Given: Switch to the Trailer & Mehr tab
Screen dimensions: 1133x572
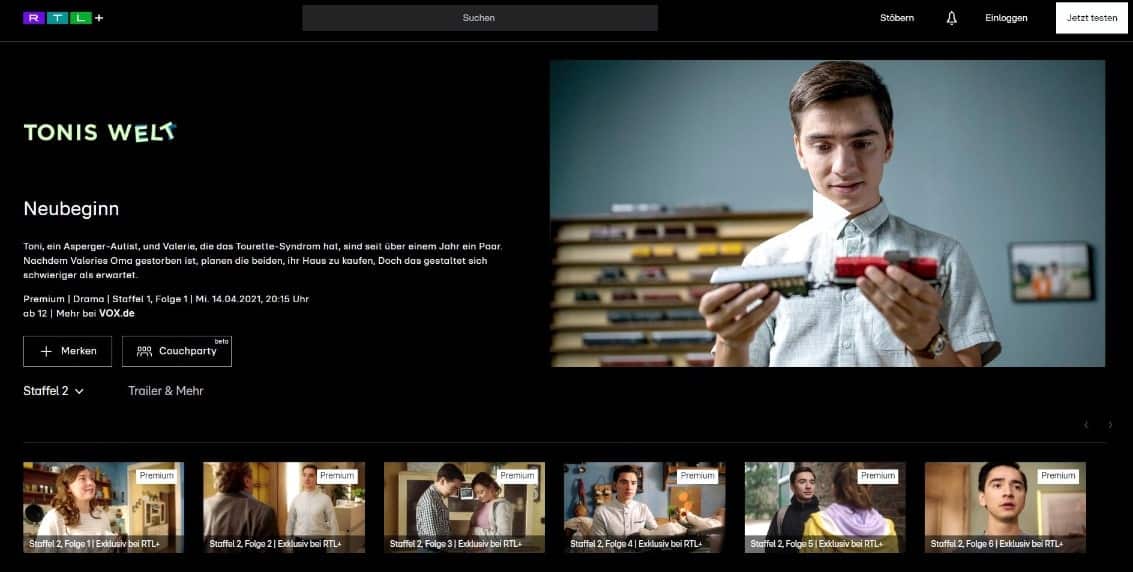Looking at the screenshot, I should click(165, 391).
